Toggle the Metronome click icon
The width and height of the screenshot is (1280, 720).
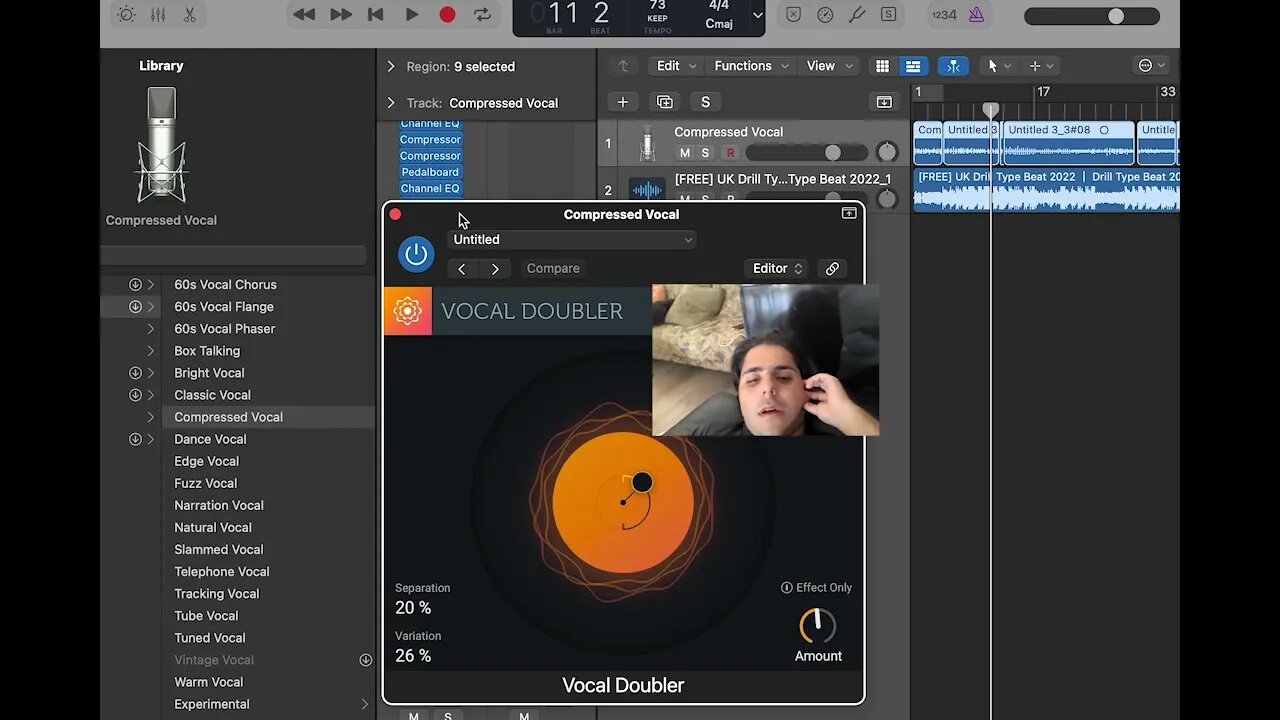977,15
